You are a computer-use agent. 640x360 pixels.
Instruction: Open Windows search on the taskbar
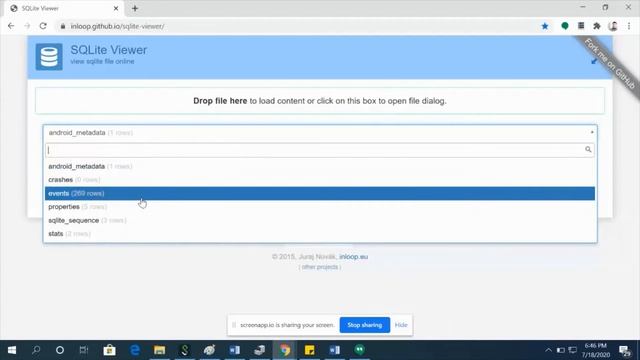36,350
